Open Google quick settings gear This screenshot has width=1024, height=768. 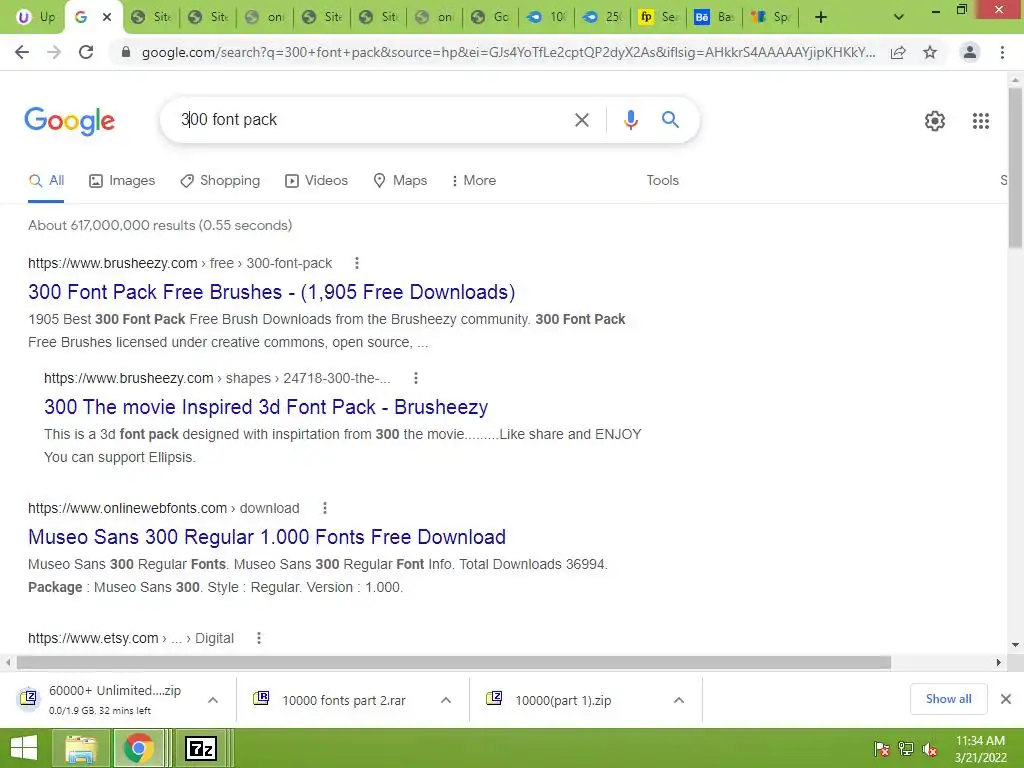[x=935, y=120]
